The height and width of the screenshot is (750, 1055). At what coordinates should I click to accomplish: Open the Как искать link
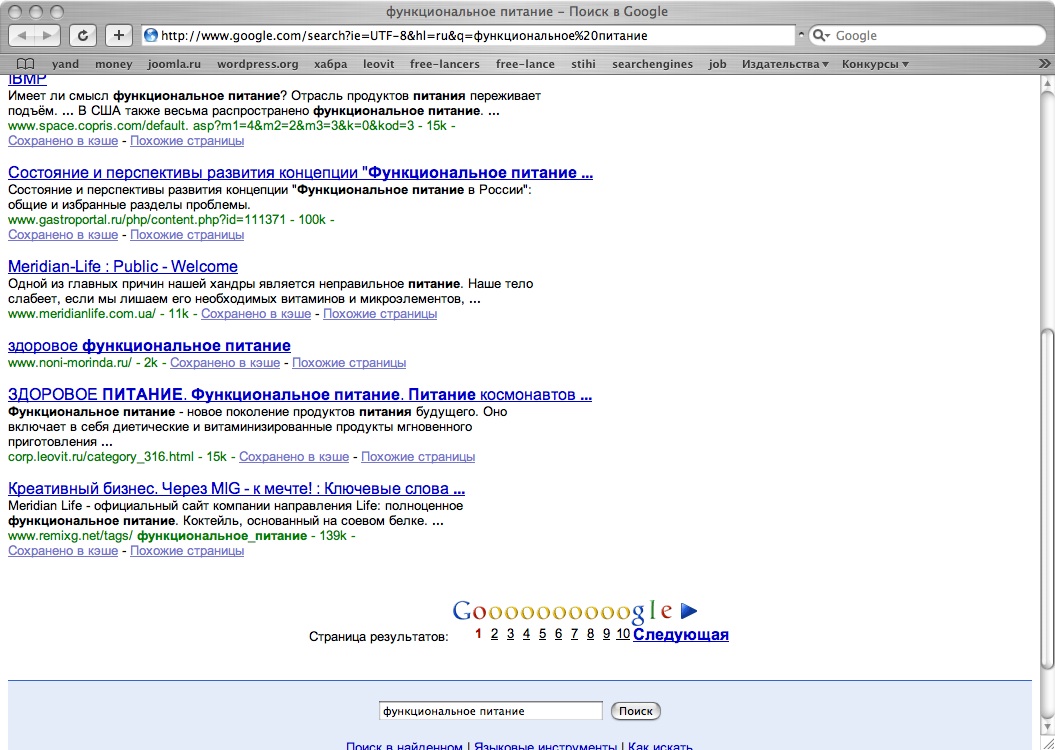660,746
